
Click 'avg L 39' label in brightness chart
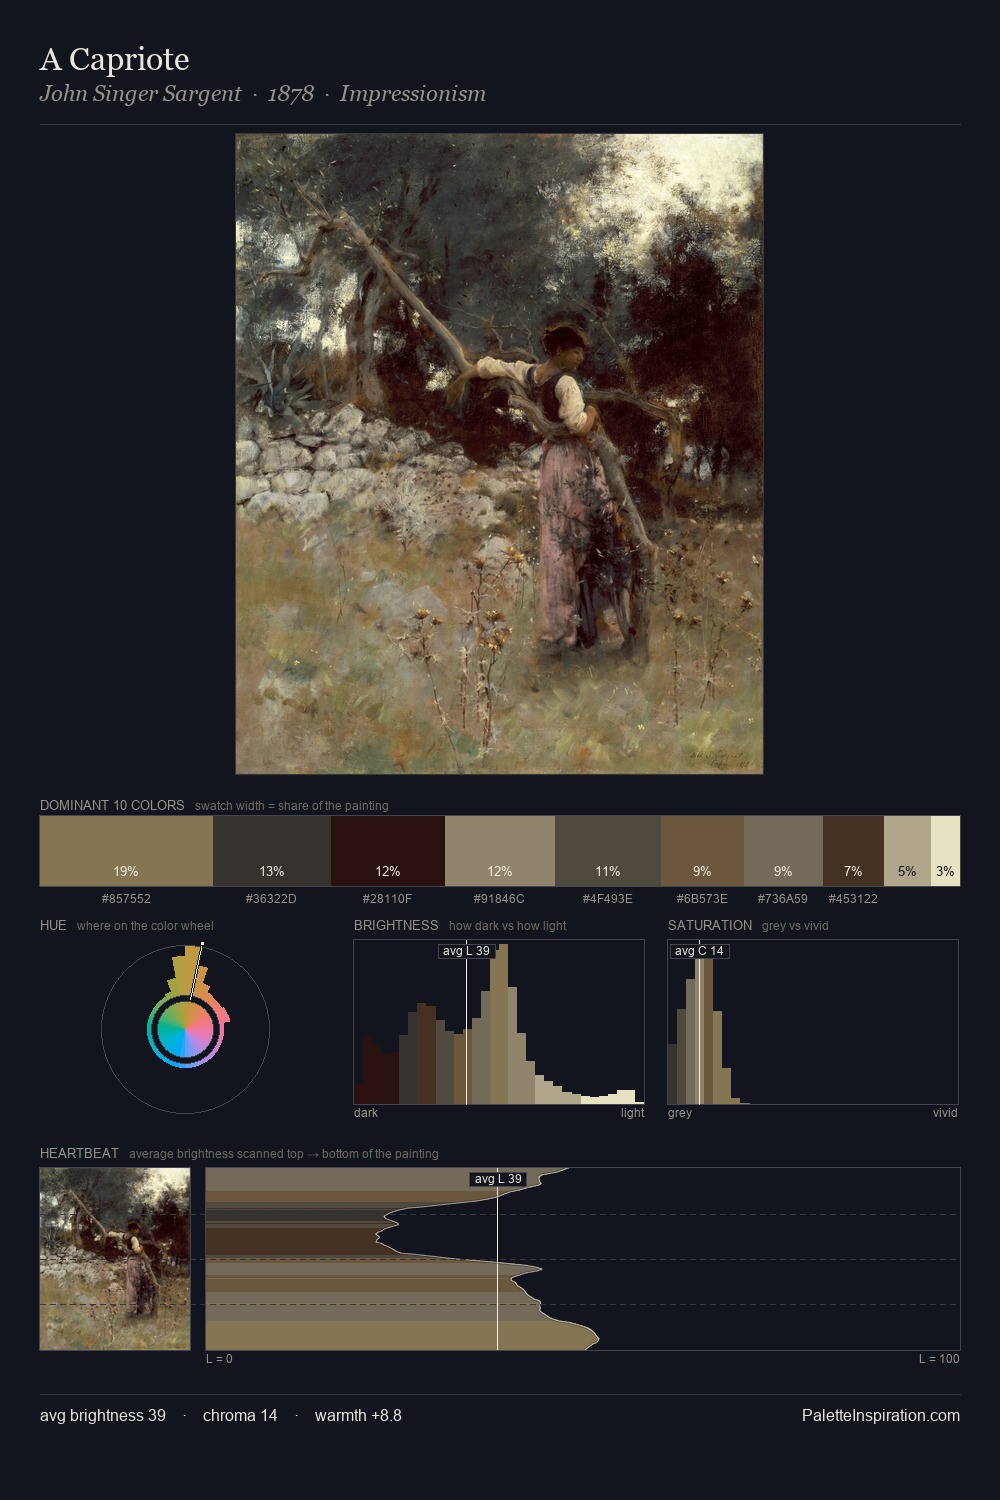(467, 951)
